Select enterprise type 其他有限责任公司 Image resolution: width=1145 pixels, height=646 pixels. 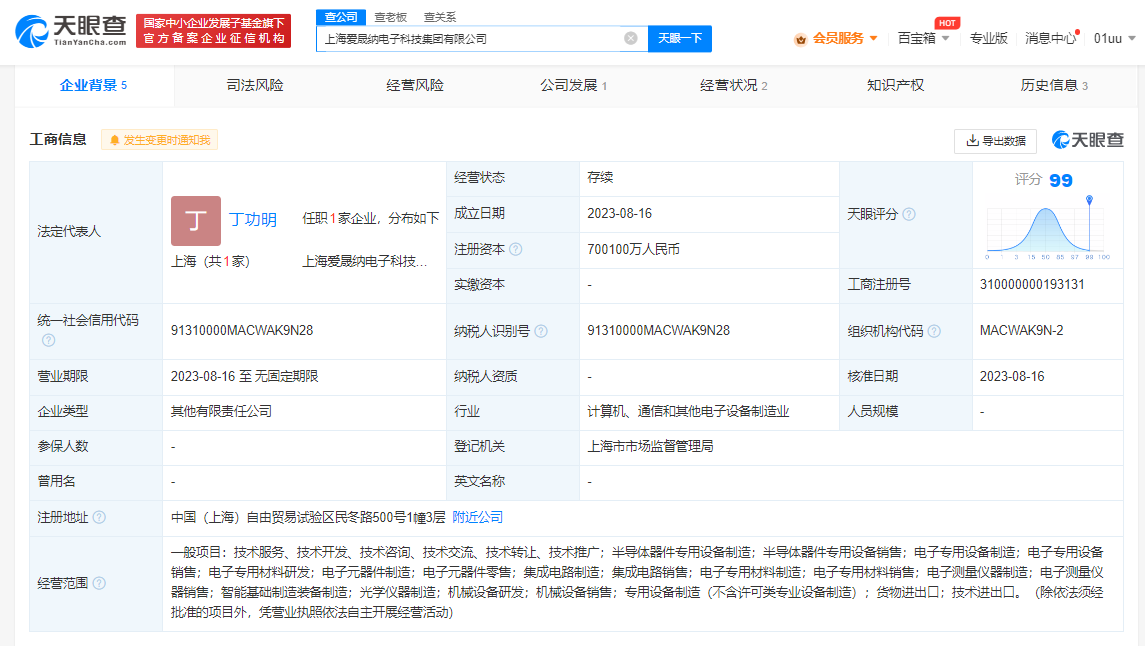221,411
